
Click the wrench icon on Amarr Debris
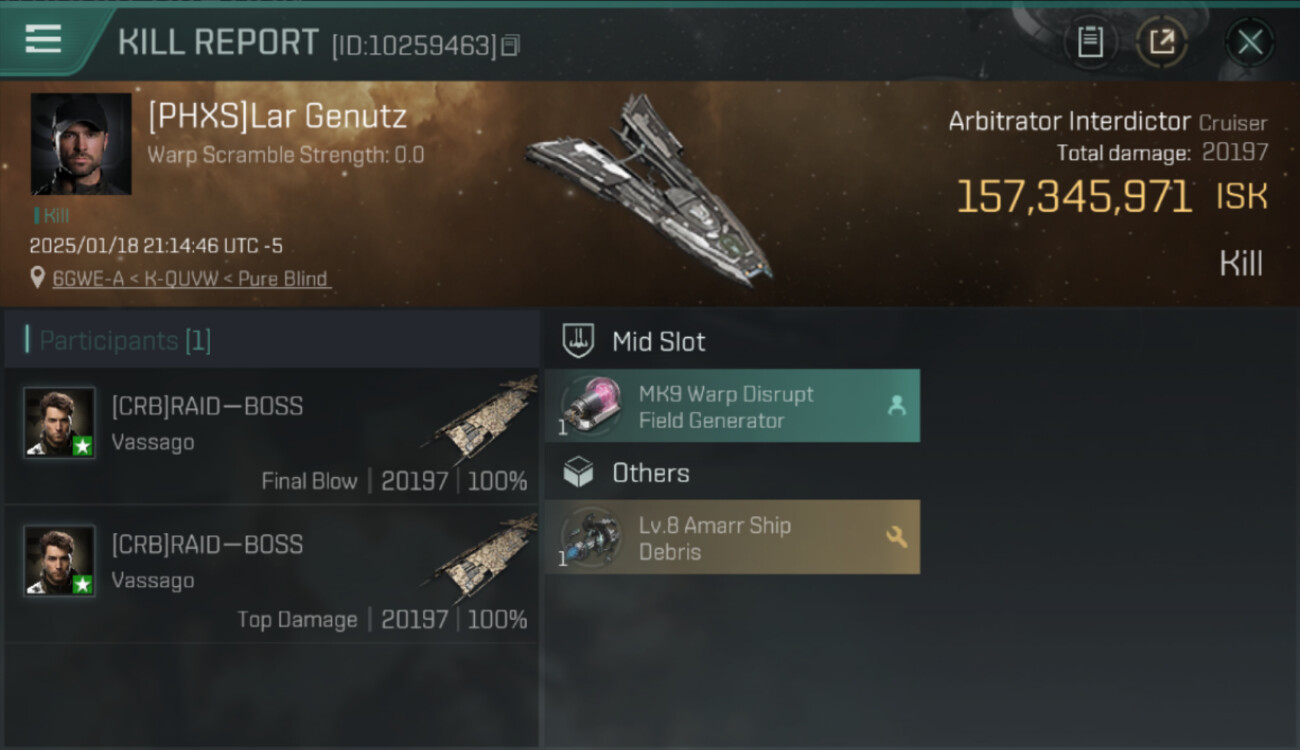896,537
